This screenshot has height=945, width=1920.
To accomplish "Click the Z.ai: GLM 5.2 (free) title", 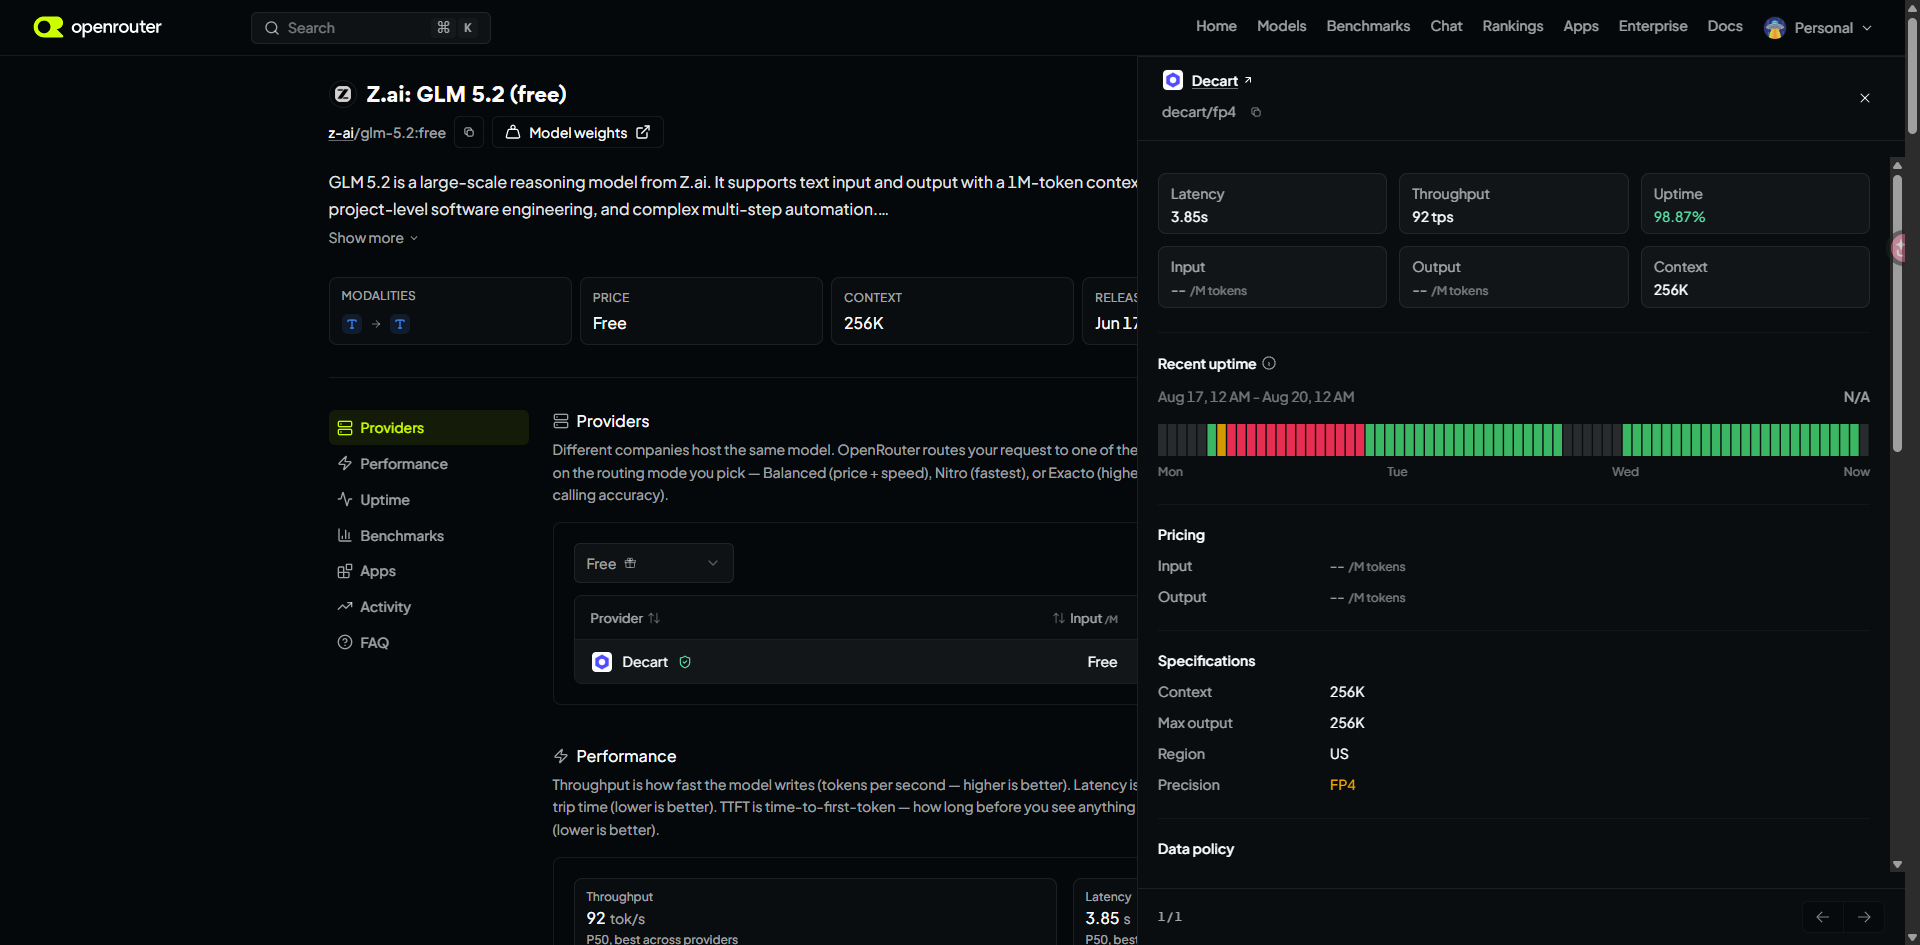I will point(466,94).
